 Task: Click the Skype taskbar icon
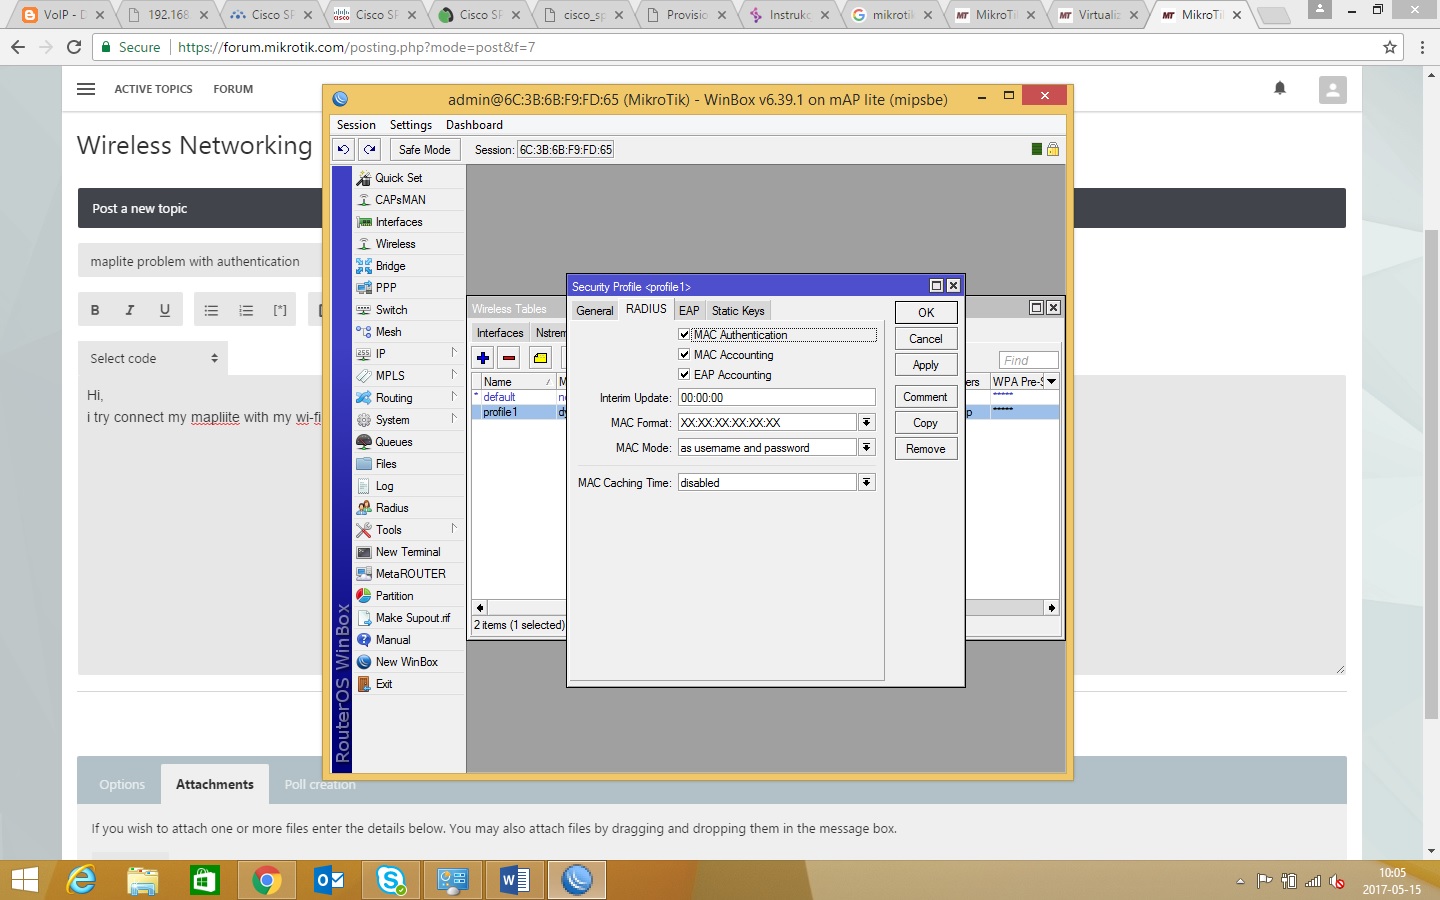(390, 880)
